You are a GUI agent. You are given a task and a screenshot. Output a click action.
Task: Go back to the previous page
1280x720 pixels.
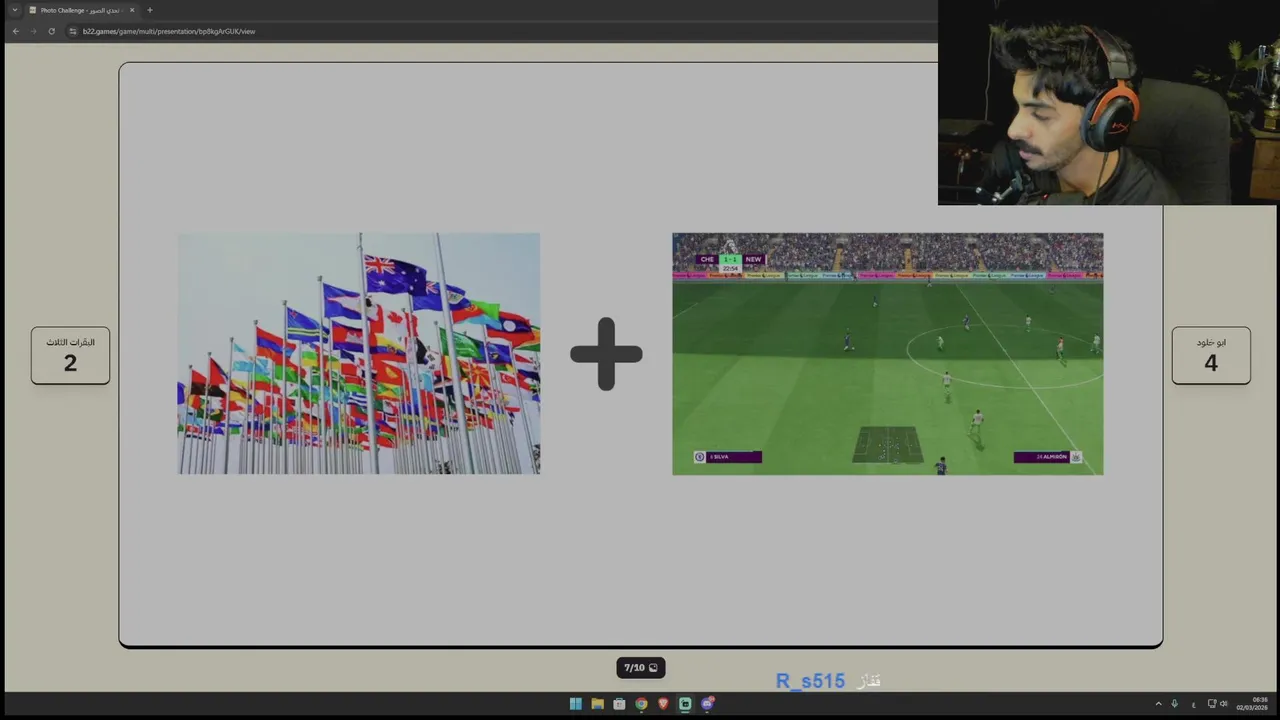15,31
